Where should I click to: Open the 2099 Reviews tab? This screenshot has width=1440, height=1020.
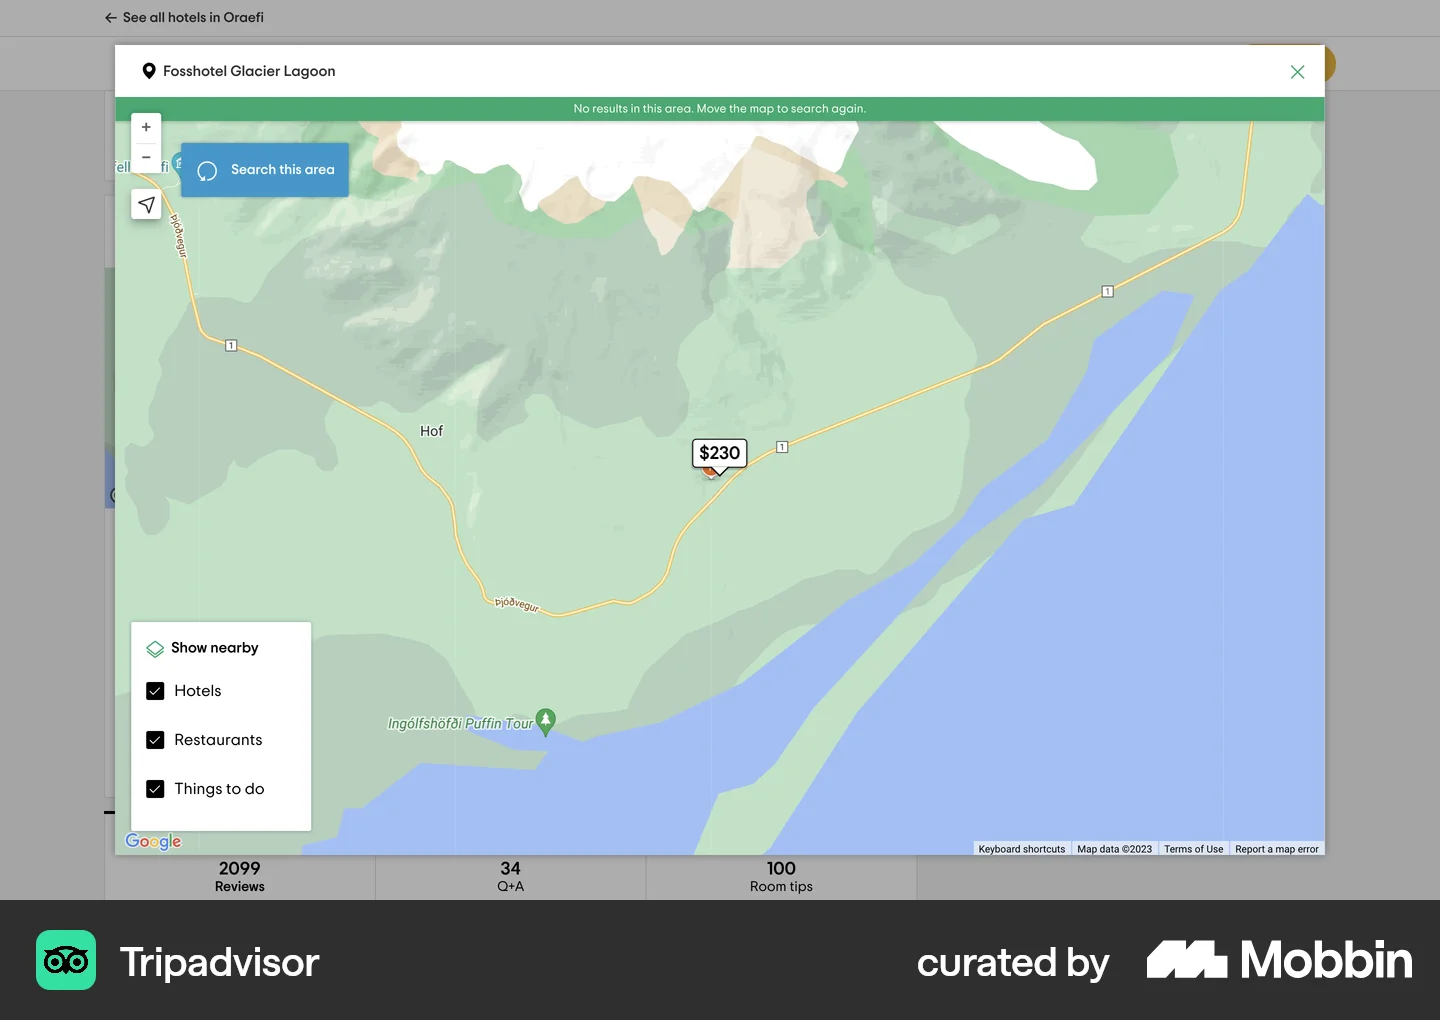click(240, 877)
